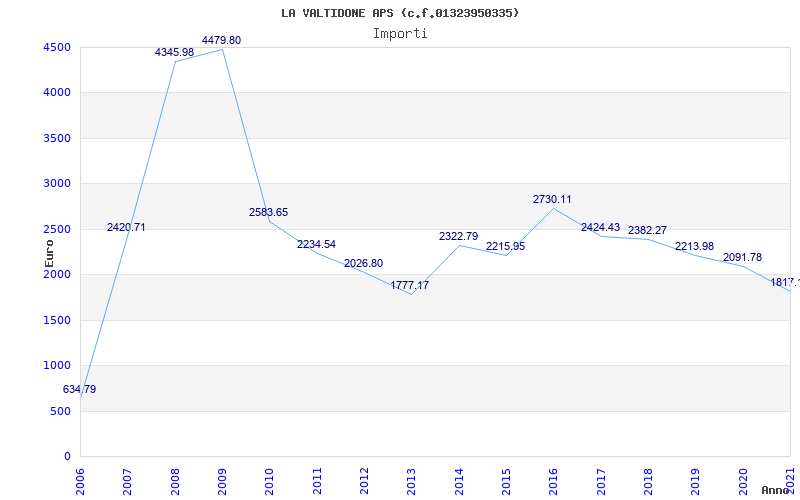Click x-axis year 2018
800x500 pixels.
point(648,481)
